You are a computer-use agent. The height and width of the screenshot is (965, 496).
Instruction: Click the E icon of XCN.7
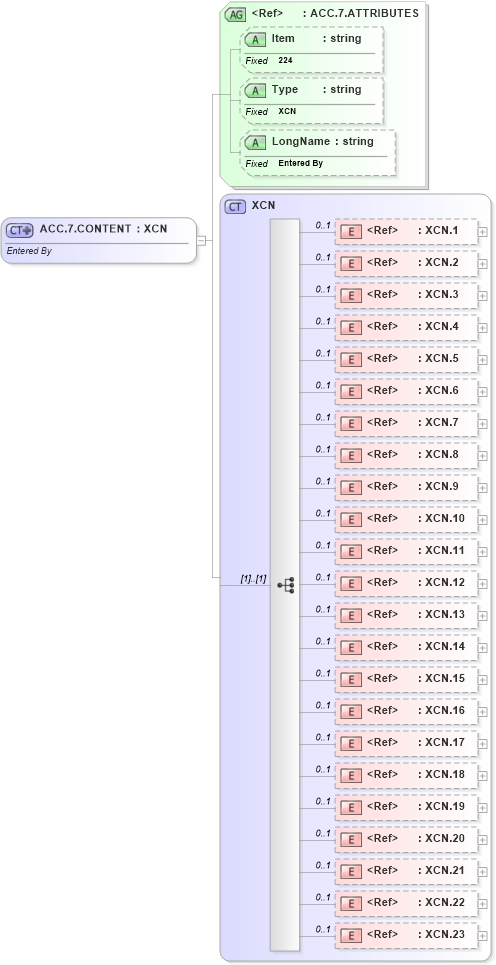point(351,424)
